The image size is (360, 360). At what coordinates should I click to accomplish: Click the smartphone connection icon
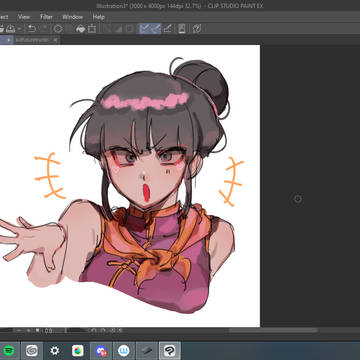tap(182, 29)
